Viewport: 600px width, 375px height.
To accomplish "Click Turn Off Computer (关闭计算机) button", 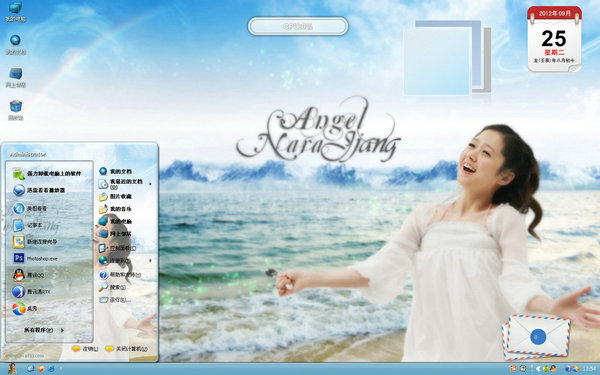I will tap(126, 349).
